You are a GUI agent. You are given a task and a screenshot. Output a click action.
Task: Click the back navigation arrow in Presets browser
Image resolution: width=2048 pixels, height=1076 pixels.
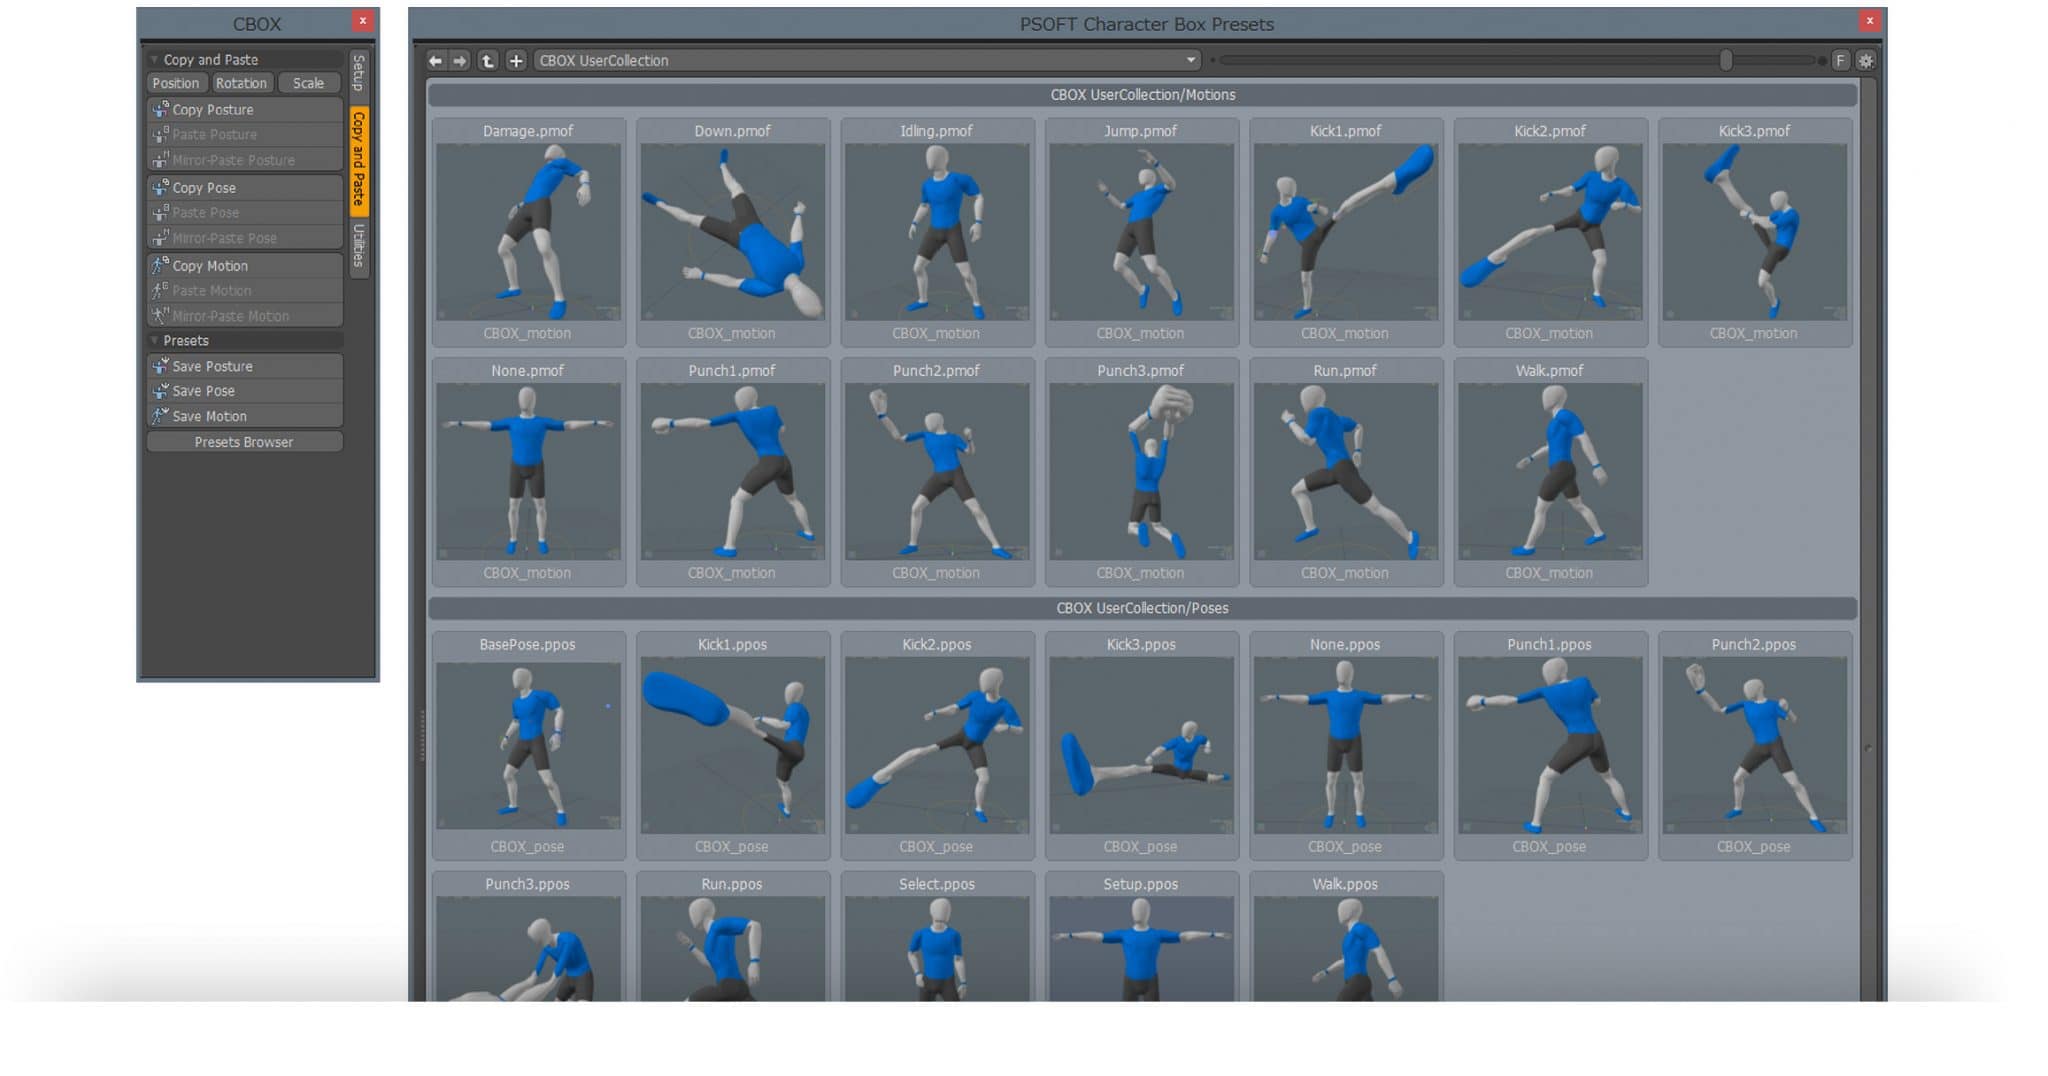click(436, 60)
